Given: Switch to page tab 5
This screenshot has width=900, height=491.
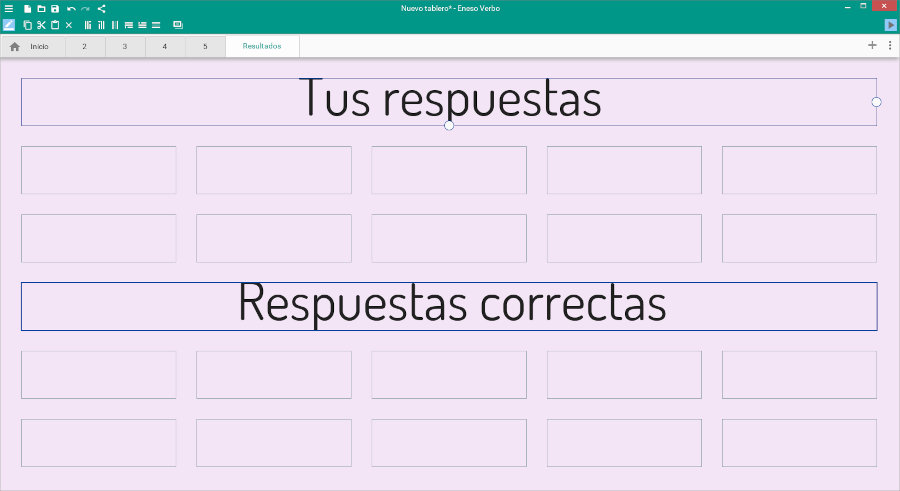Looking at the screenshot, I should pyautogui.click(x=205, y=47).
